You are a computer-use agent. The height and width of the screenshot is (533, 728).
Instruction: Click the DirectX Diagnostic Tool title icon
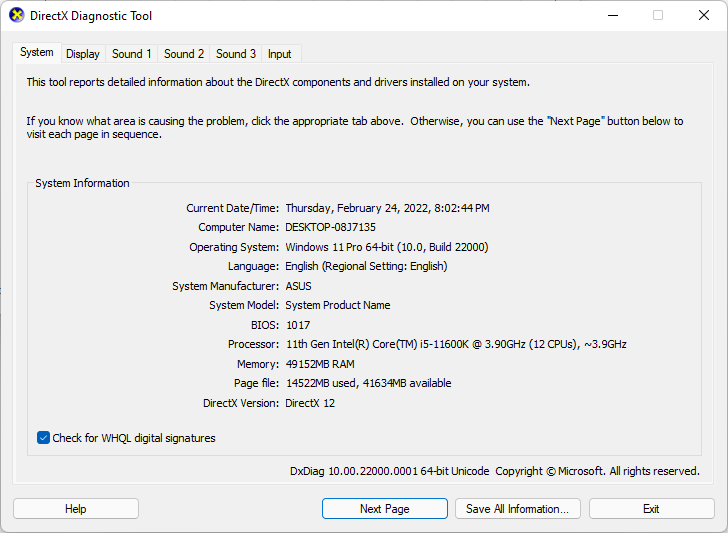click(16, 15)
